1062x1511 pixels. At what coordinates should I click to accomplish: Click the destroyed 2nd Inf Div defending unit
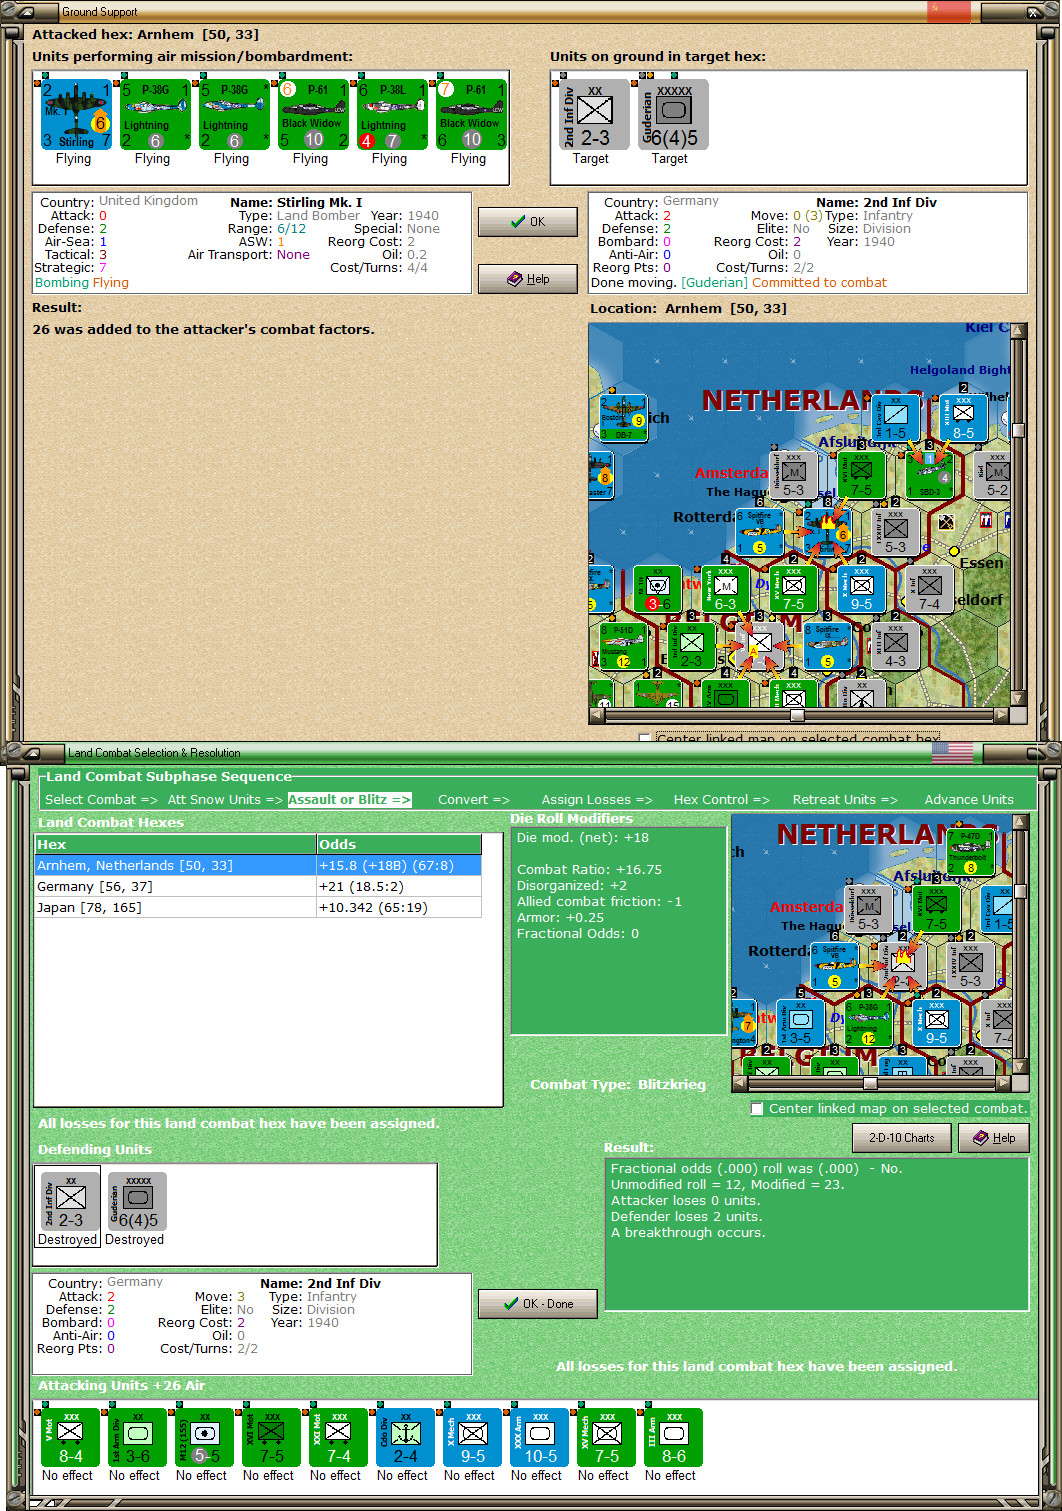click(x=67, y=1200)
